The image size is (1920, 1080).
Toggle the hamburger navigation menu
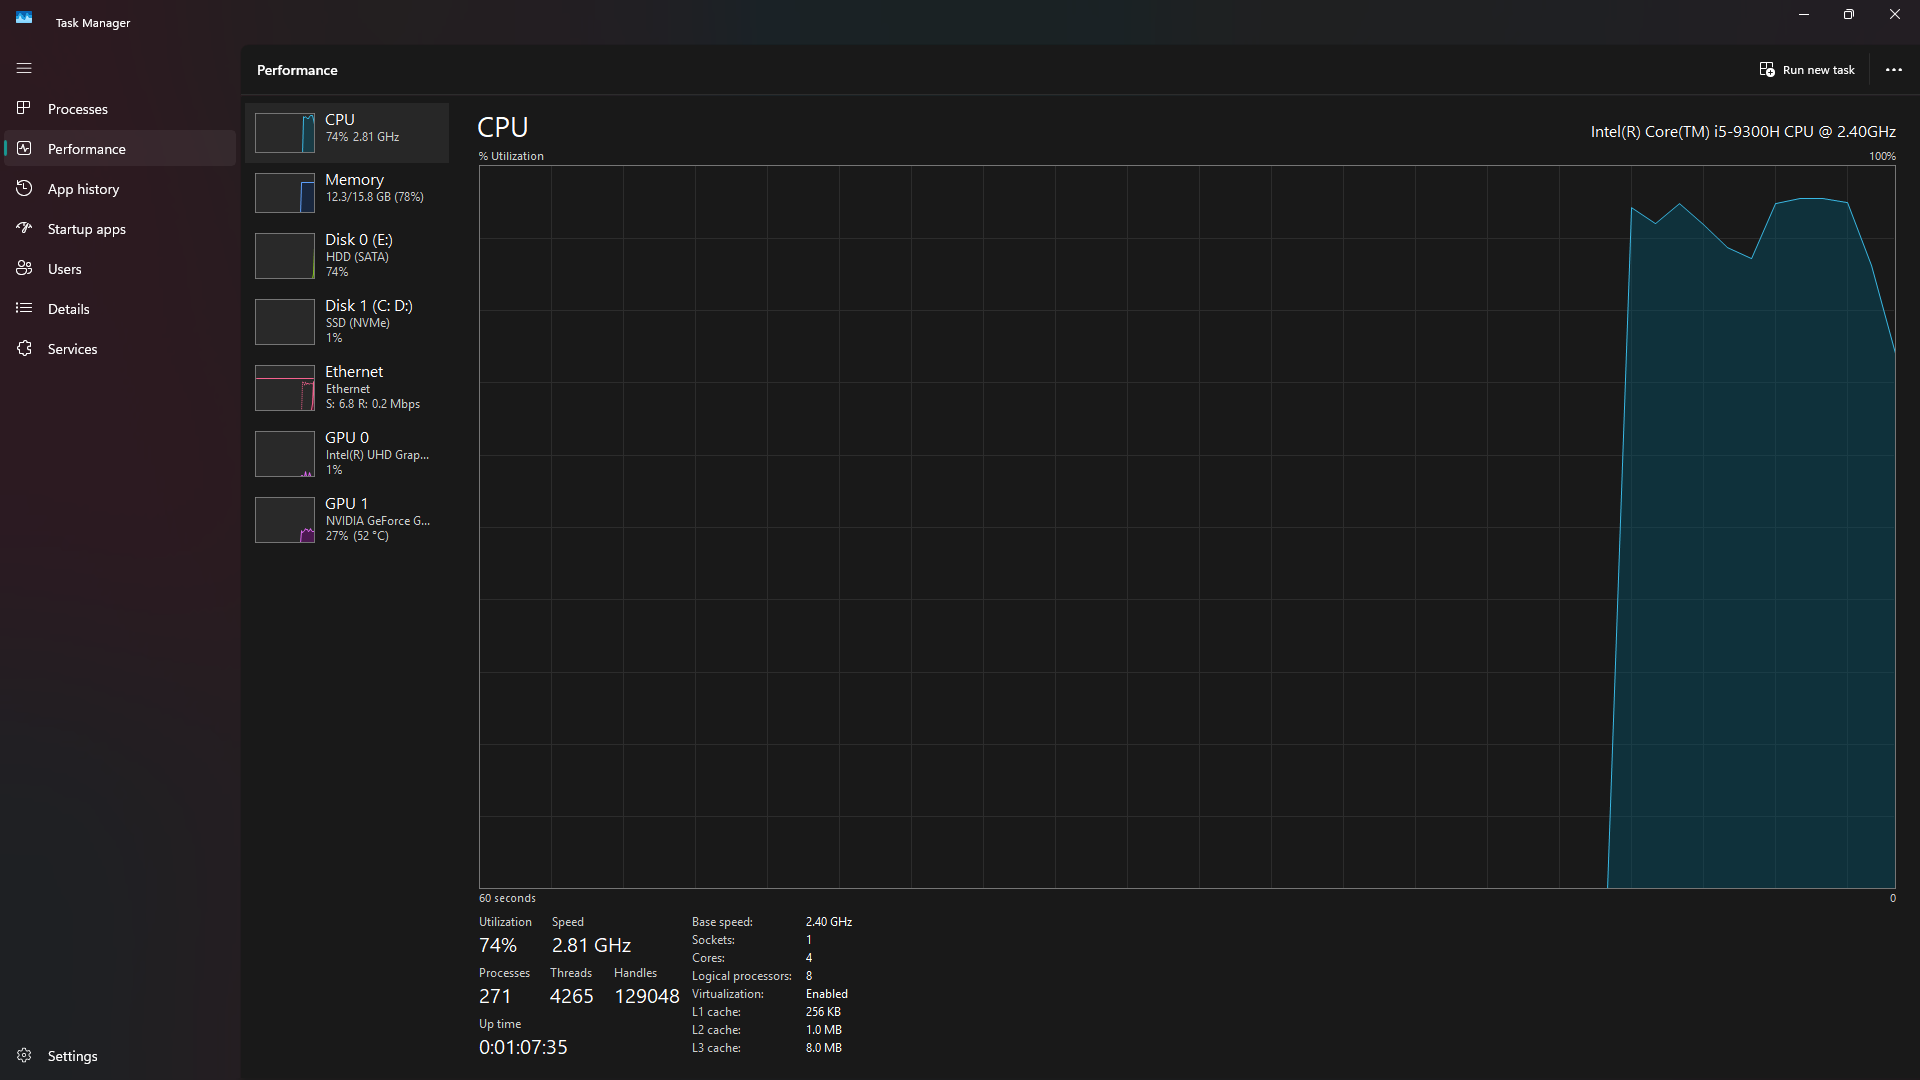coord(24,68)
